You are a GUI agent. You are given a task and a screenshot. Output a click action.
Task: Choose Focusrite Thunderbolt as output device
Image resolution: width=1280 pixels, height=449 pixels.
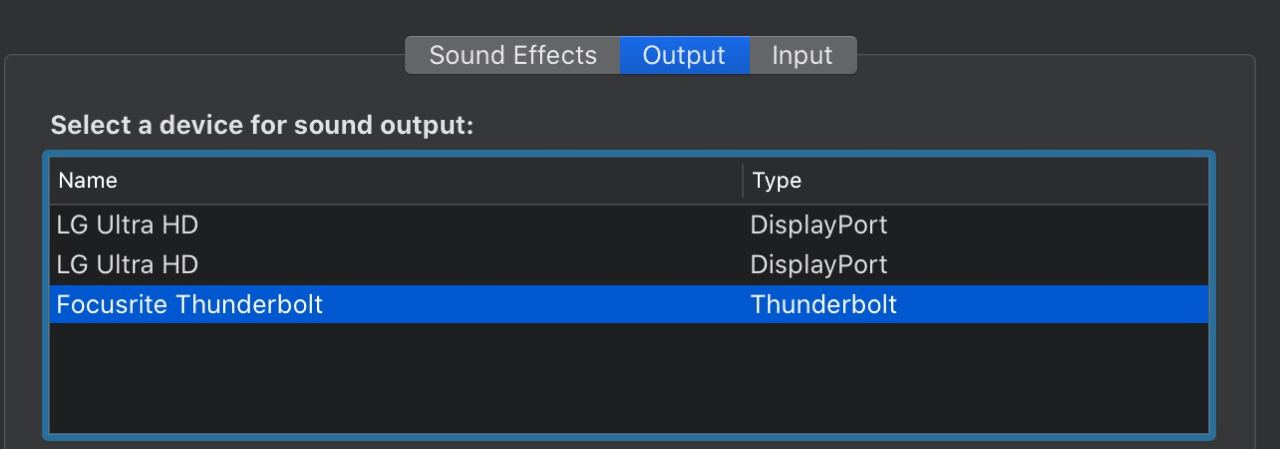[190, 305]
